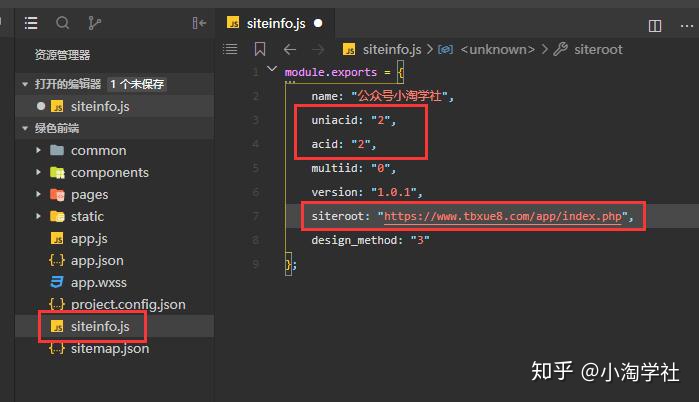Screen dimensions: 699x402
Task: Open app.json in the file tree
Action: click(97, 260)
